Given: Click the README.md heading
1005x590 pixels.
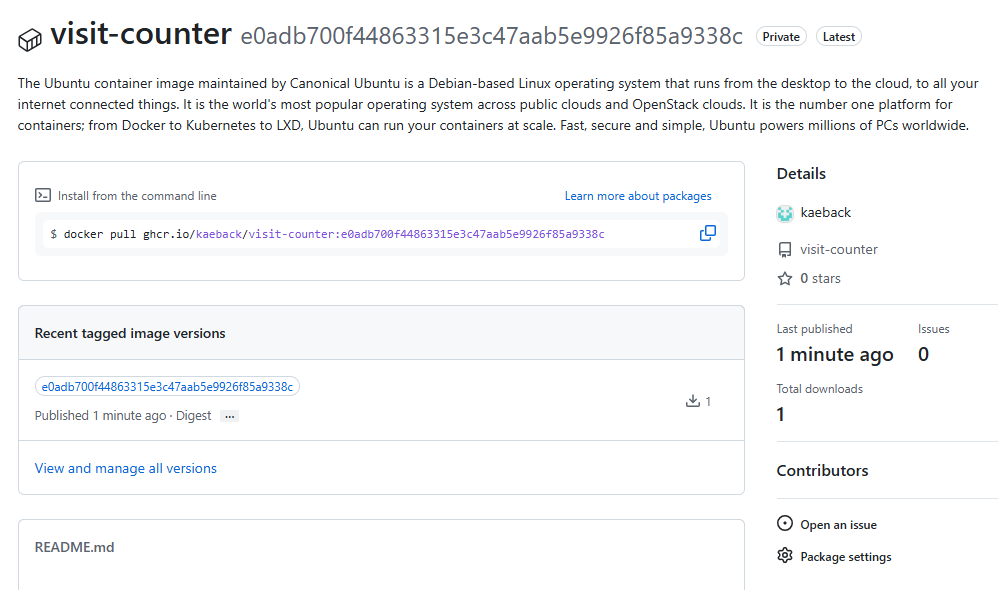Looking at the screenshot, I should [x=74, y=548].
